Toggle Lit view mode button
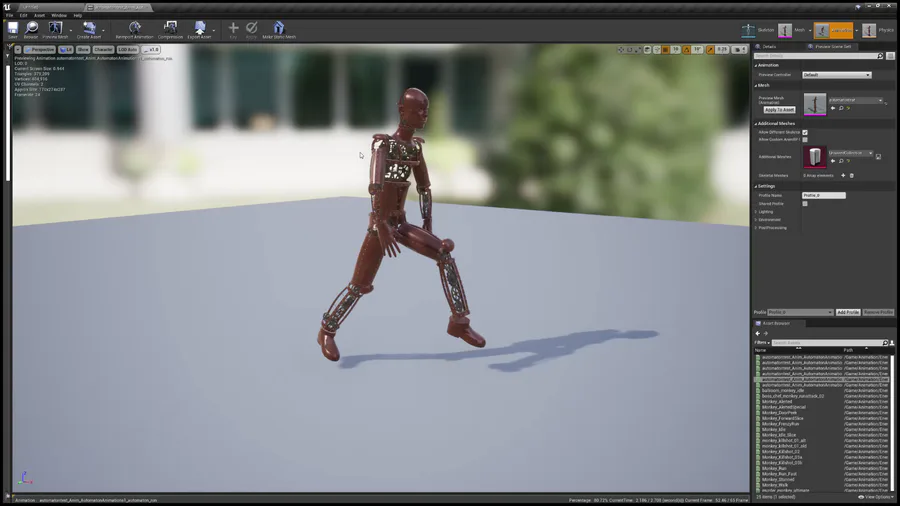This screenshot has width=900, height=506. (x=66, y=50)
